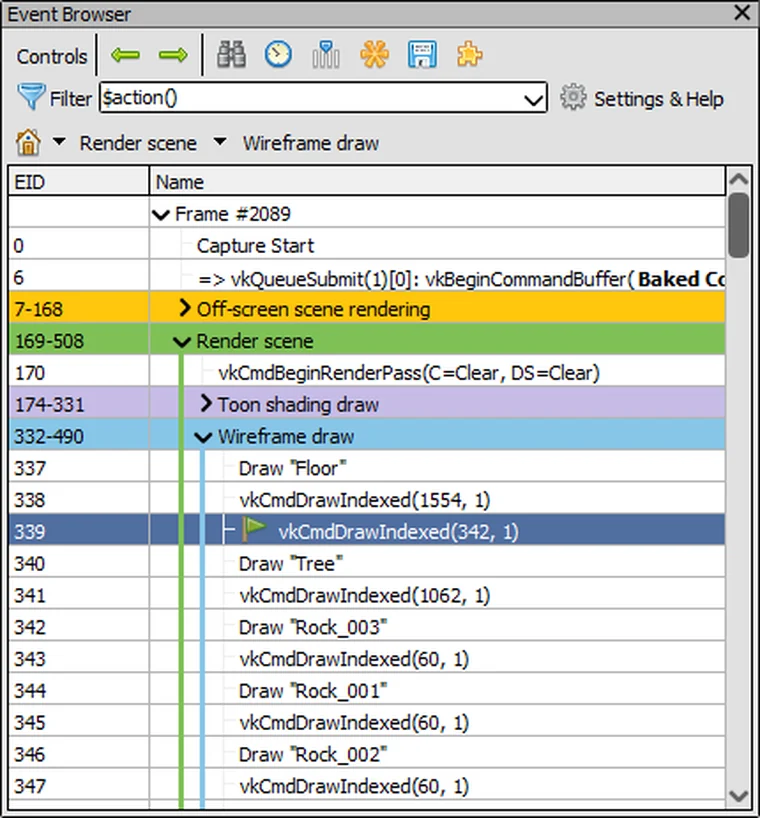The width and height of the screenshot is (760, 818).
Task: Click the vertical scrollbar thumb
Action: point(739,225)
